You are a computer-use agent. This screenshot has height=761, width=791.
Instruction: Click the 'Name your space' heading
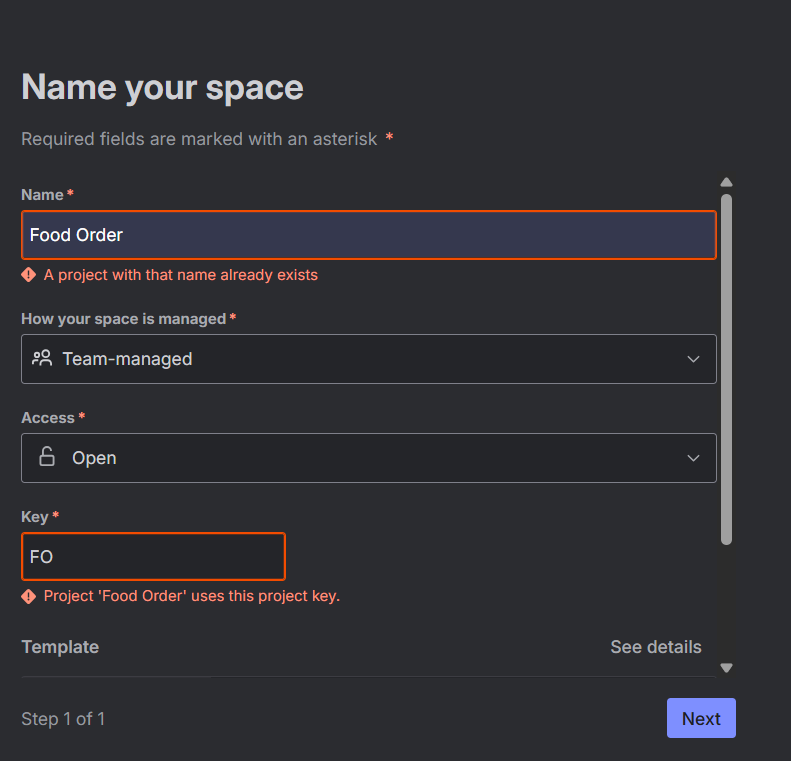(162, 88)
